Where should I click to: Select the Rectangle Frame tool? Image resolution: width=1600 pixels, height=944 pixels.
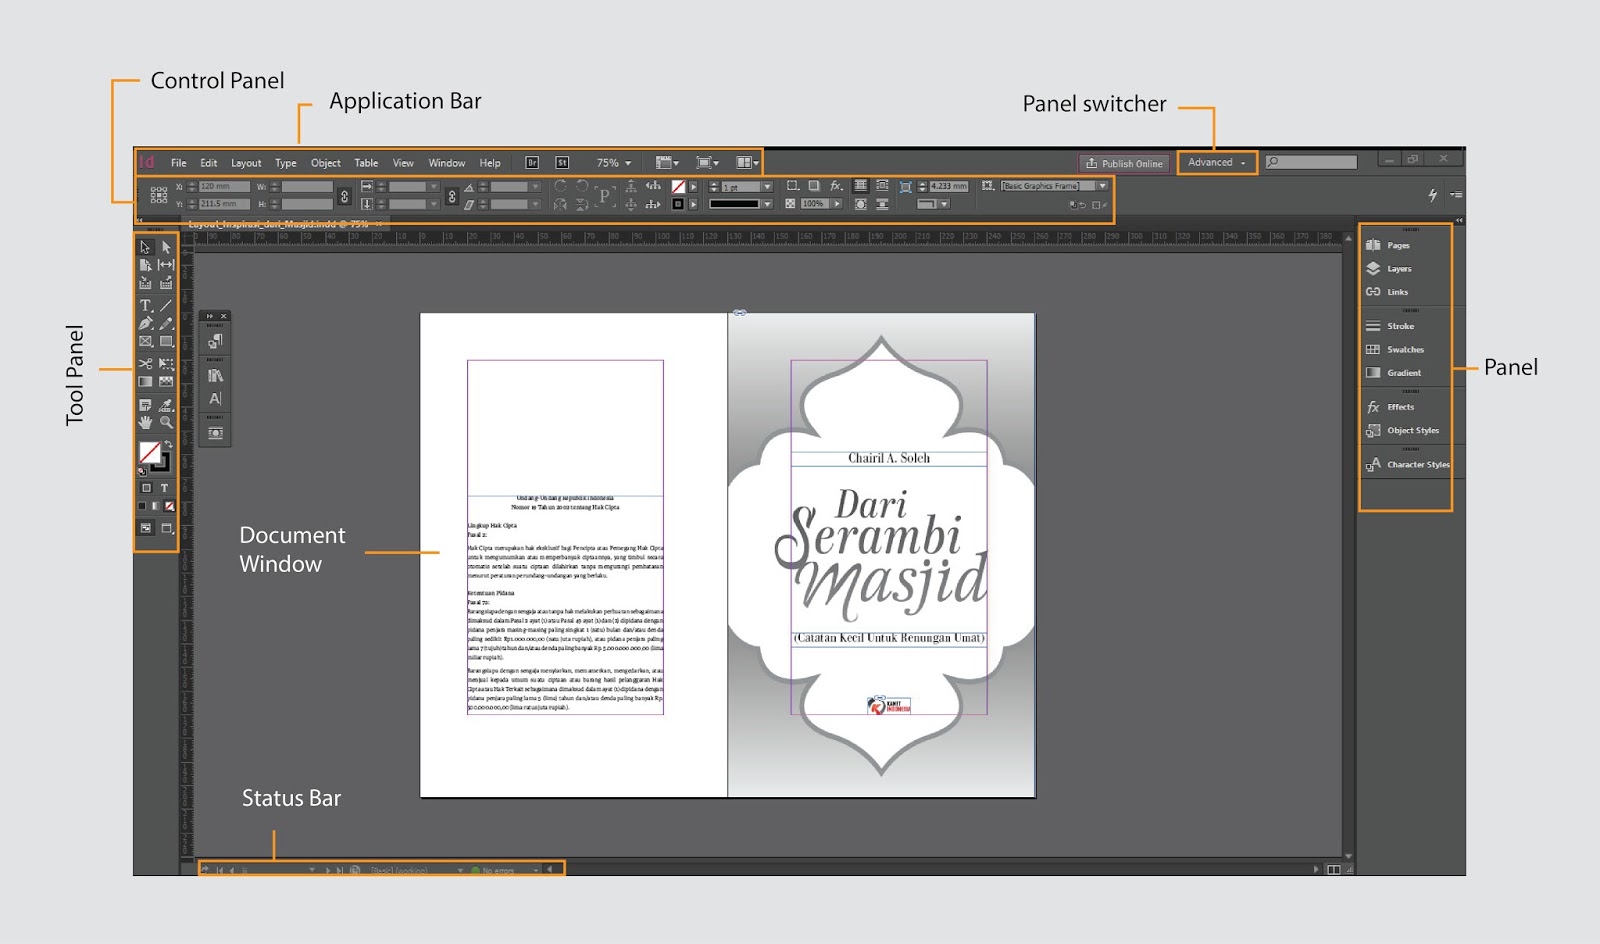[145, 342]
